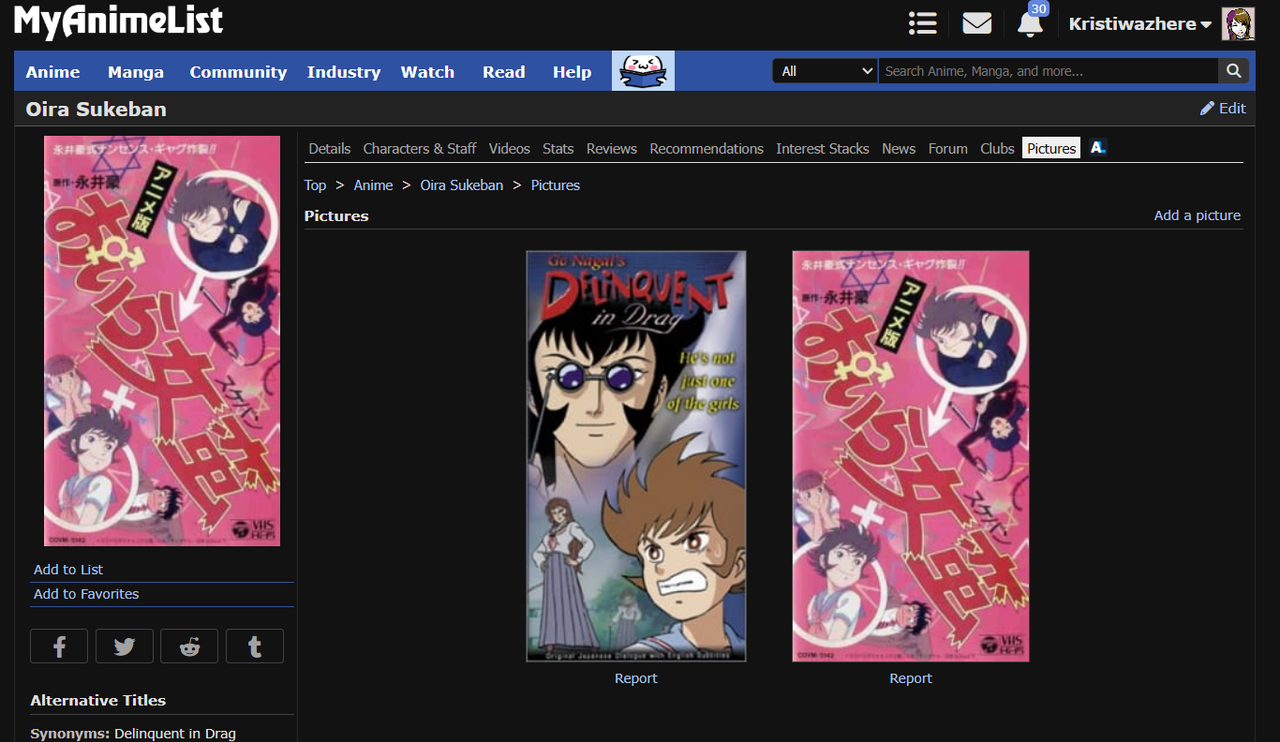Screen dimensions: 1280x742
Task: Click the Edit link text
Action: click(x=1232, y=108)
